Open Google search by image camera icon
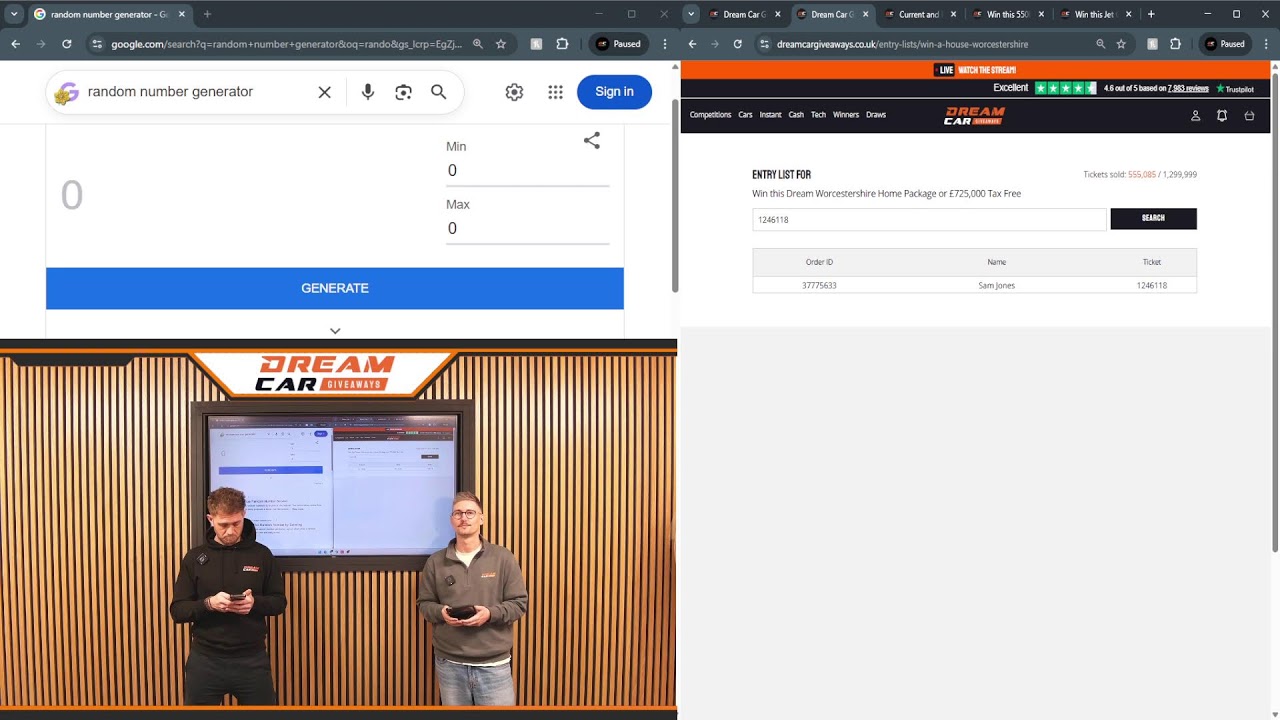1280x720 pixels. point(403,92)
